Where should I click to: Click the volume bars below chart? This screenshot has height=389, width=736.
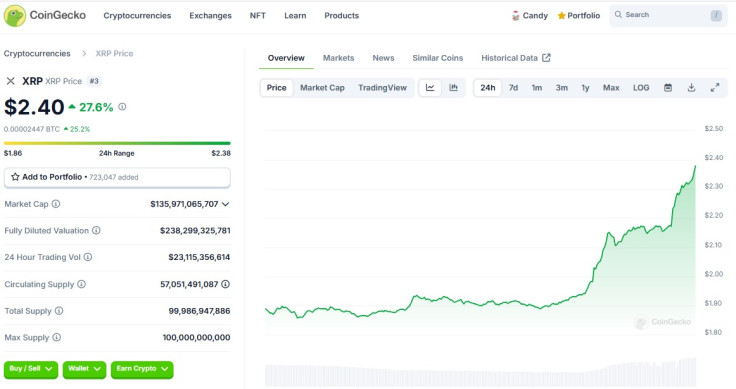[x=481, y=373]
